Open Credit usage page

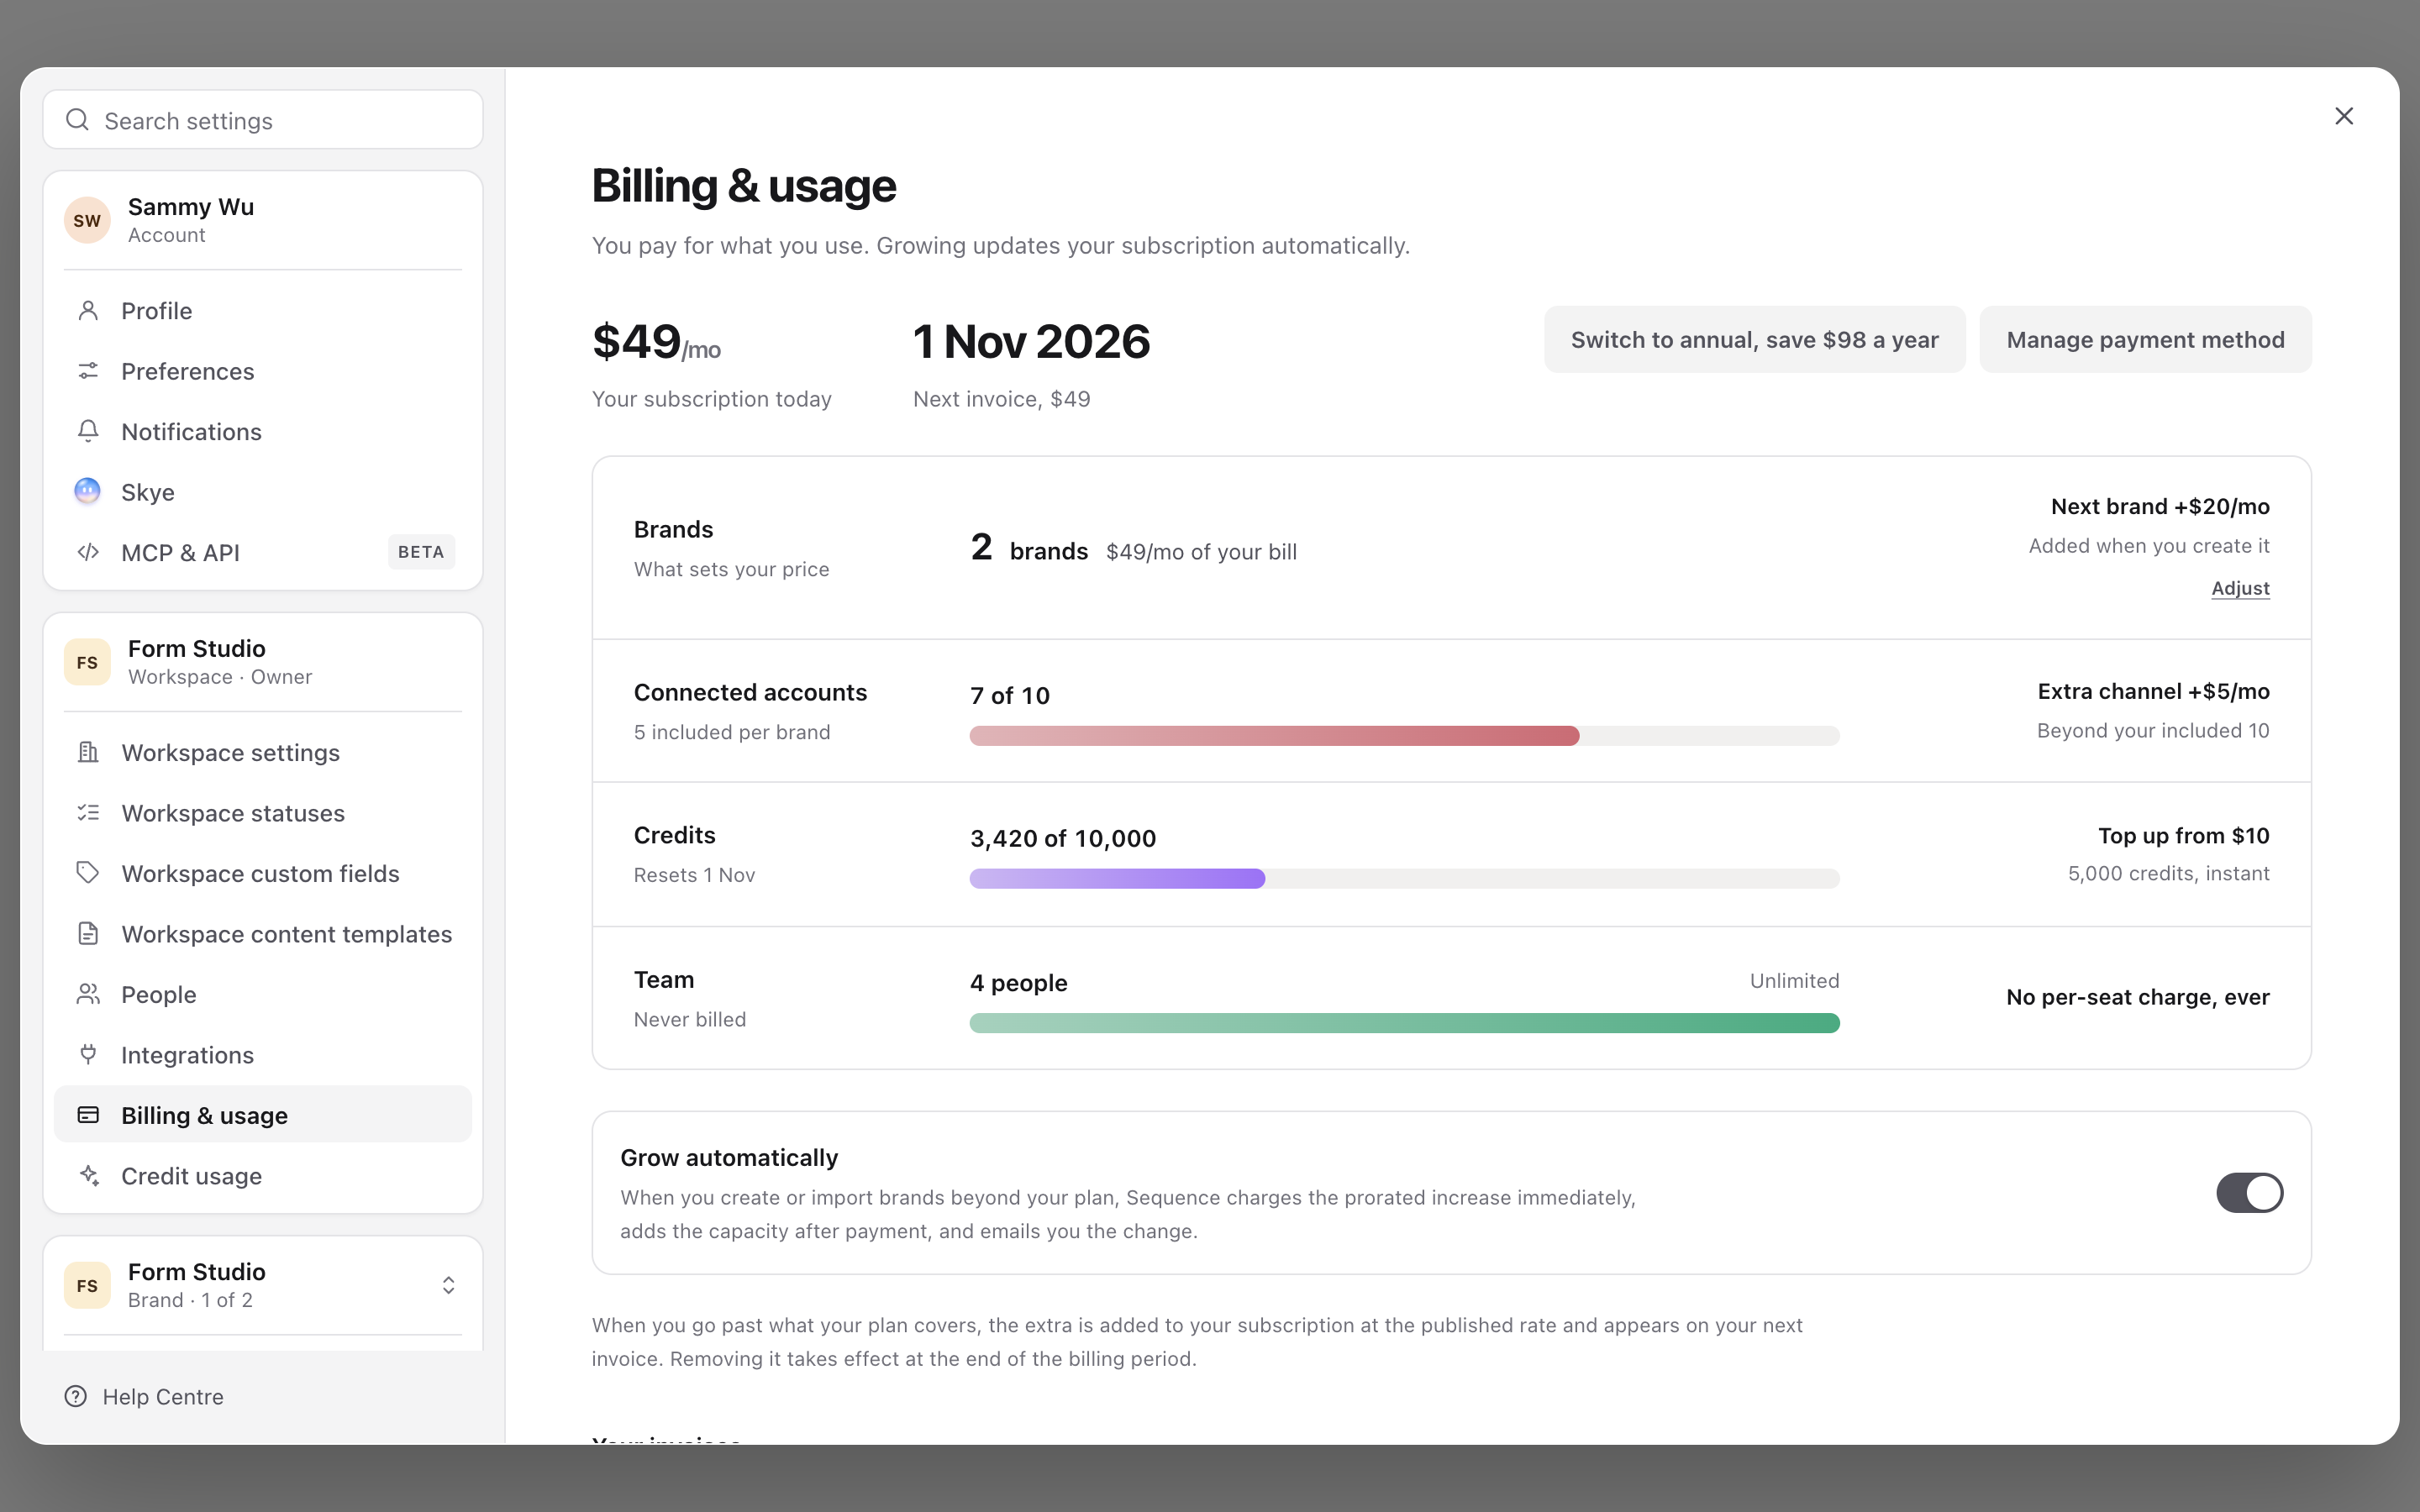[x=263, y=1175]
